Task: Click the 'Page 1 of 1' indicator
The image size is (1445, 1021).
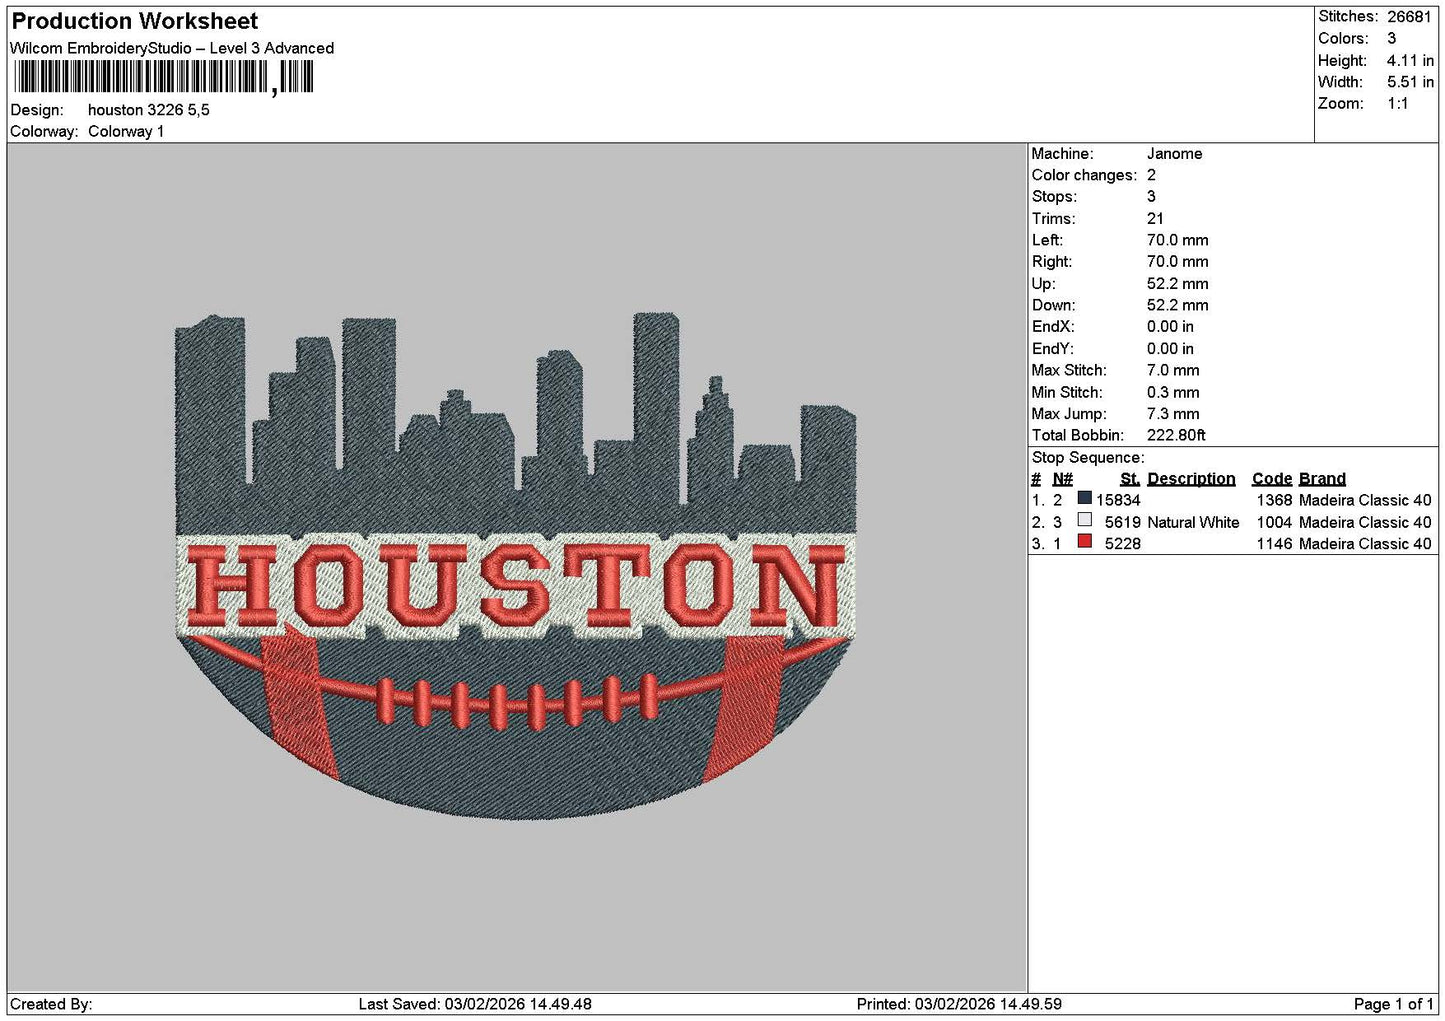Action: [1393, 1004]
